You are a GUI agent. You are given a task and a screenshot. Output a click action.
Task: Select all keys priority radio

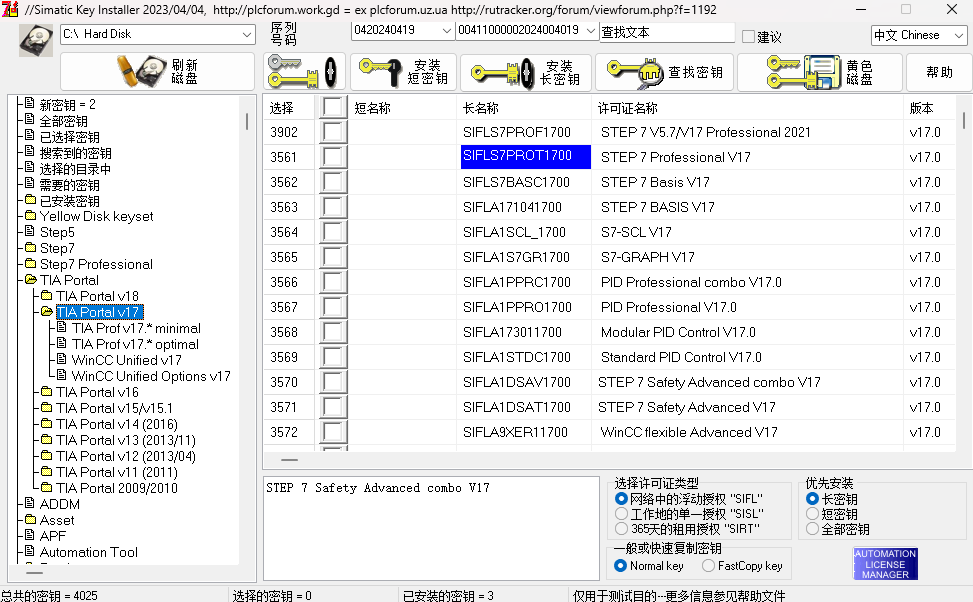click(812, 529)
